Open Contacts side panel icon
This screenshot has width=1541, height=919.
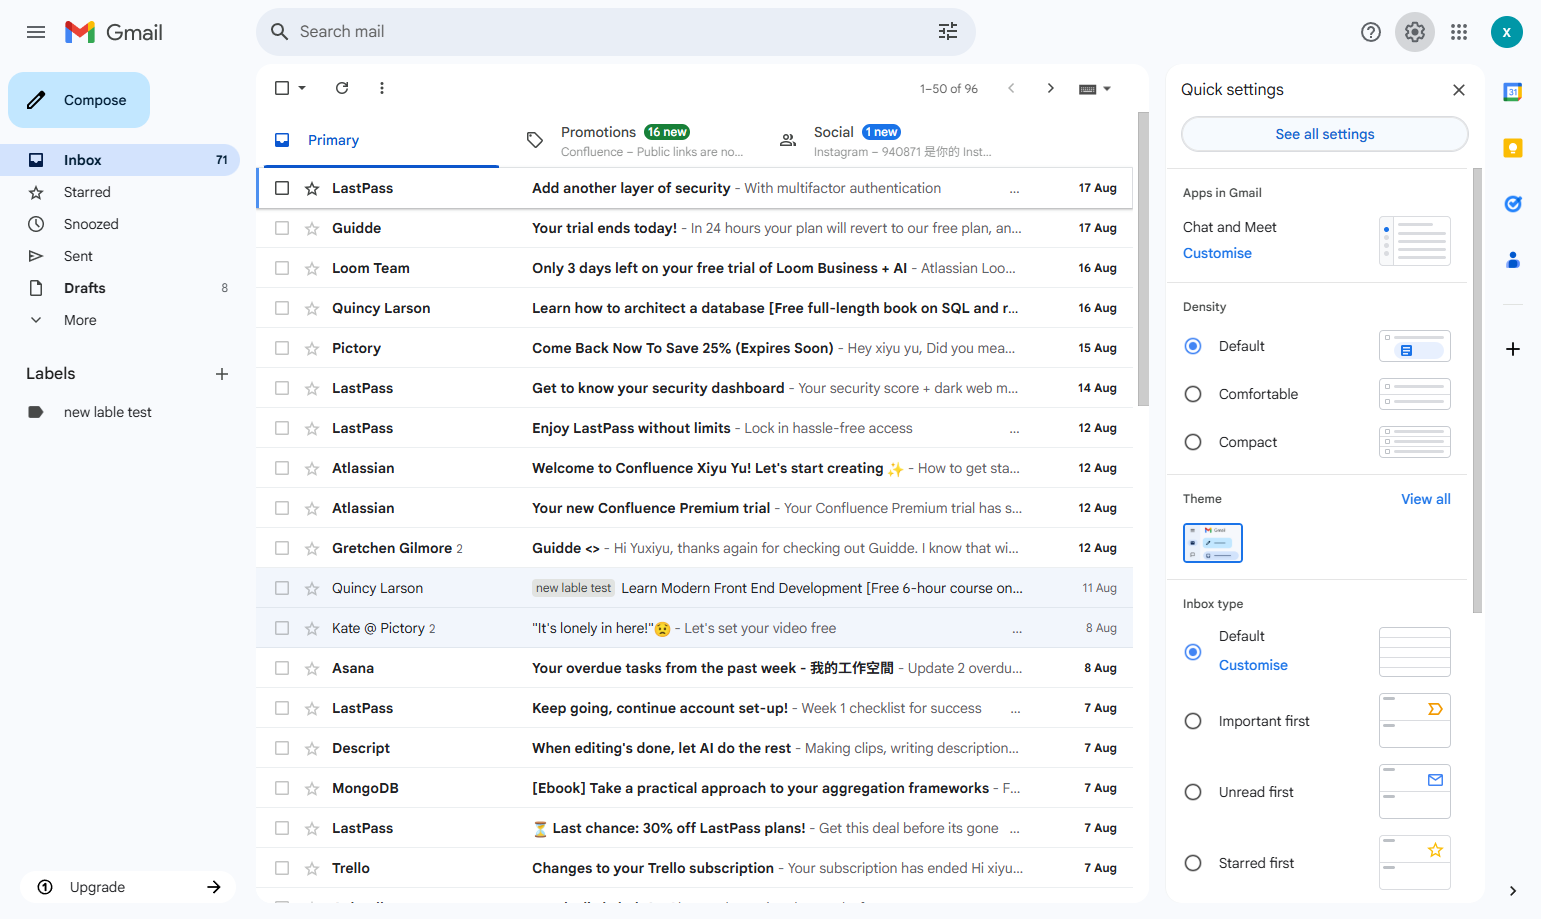pos(1513,260)
